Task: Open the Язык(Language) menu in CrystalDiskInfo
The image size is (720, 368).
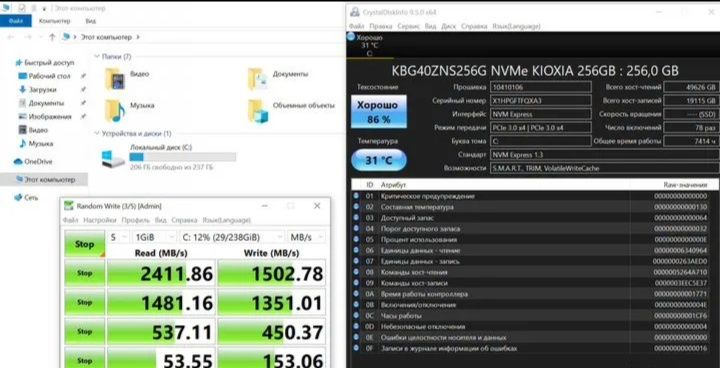Action: tap(516, 27)
